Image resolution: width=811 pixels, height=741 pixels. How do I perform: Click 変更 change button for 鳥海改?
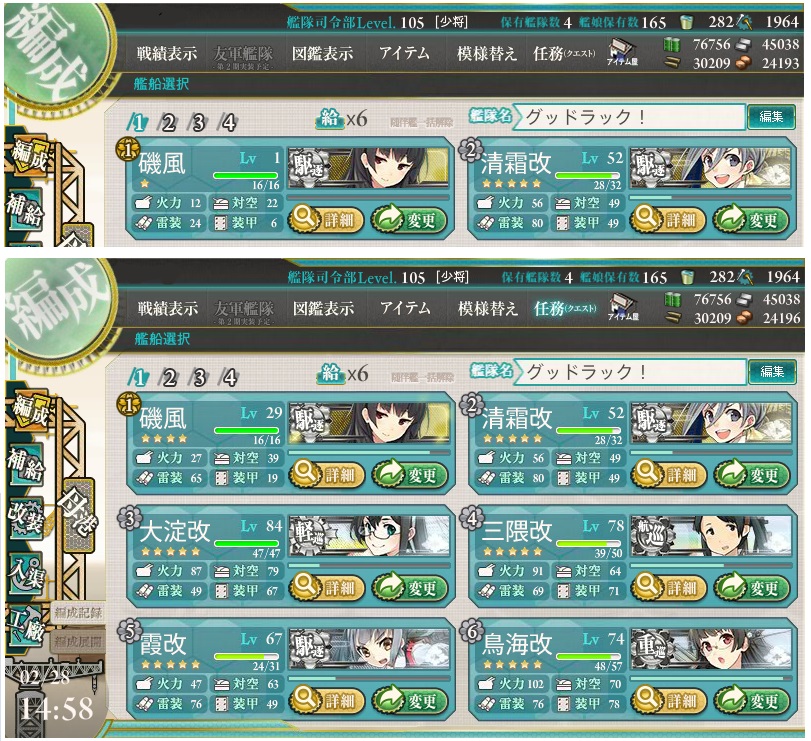tap(752, 700)
